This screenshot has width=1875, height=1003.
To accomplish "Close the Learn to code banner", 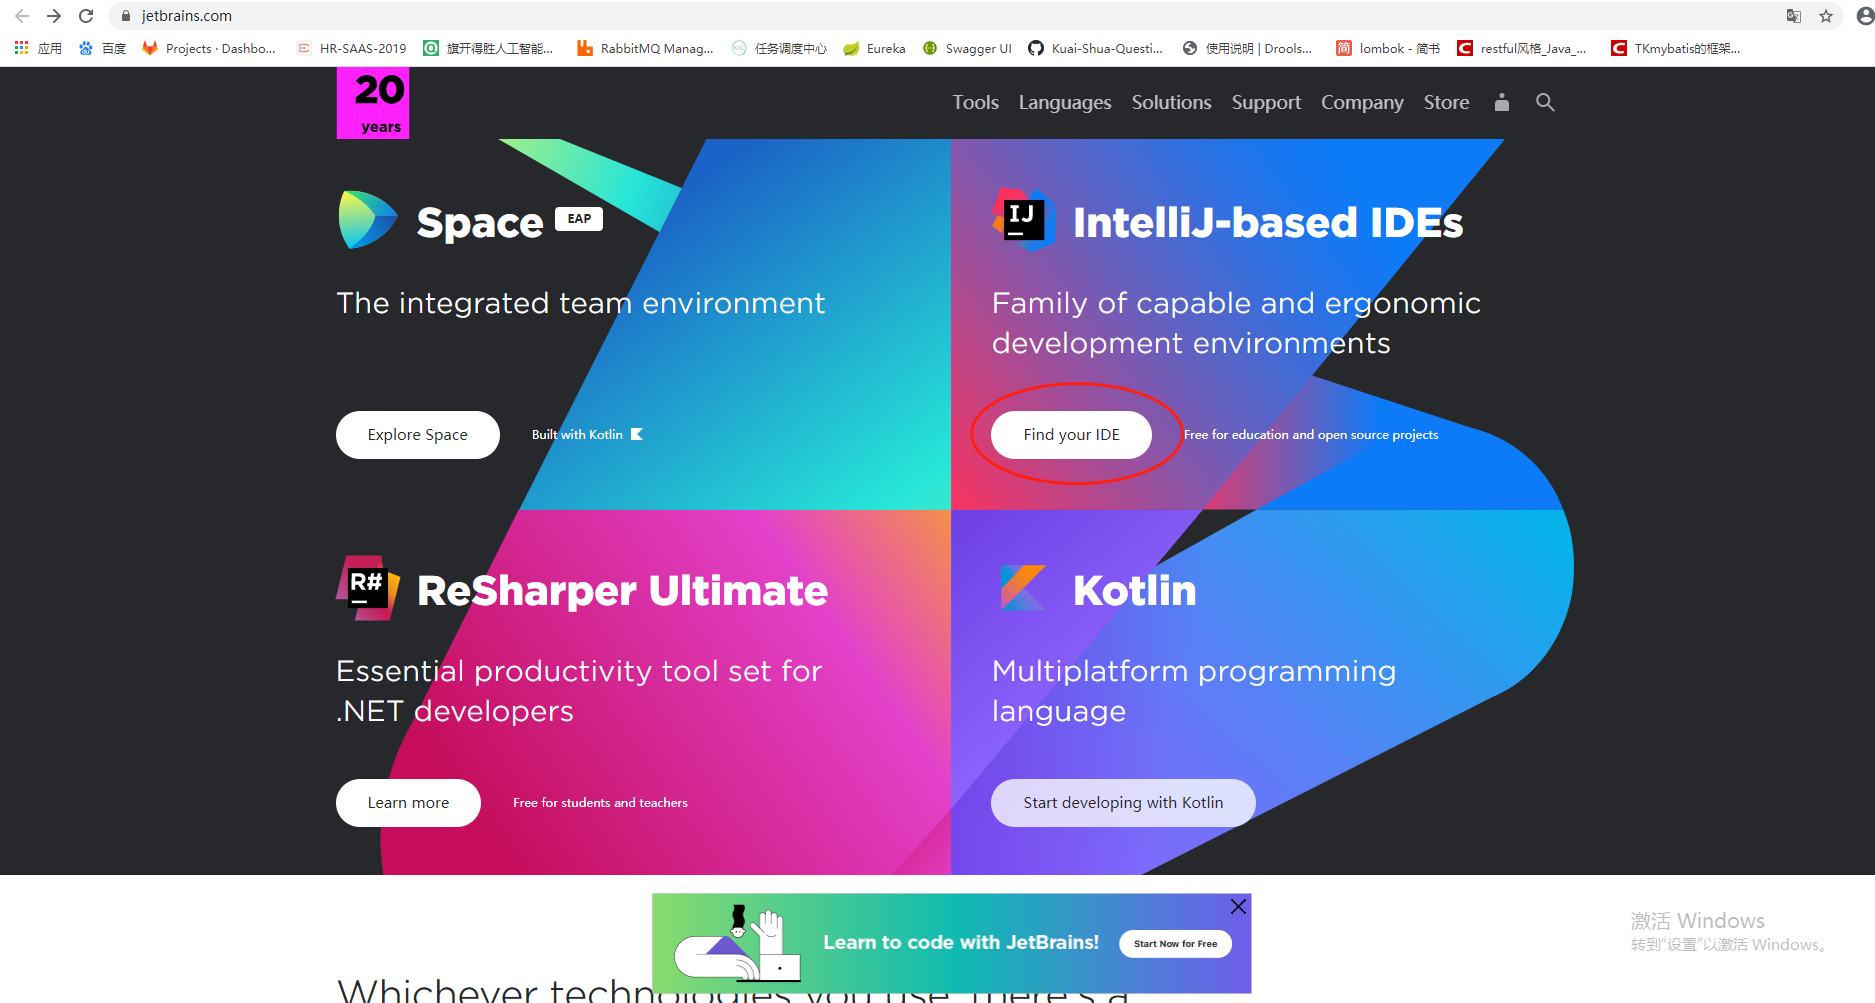I will pyautogui.click(x=1238, y=906).
